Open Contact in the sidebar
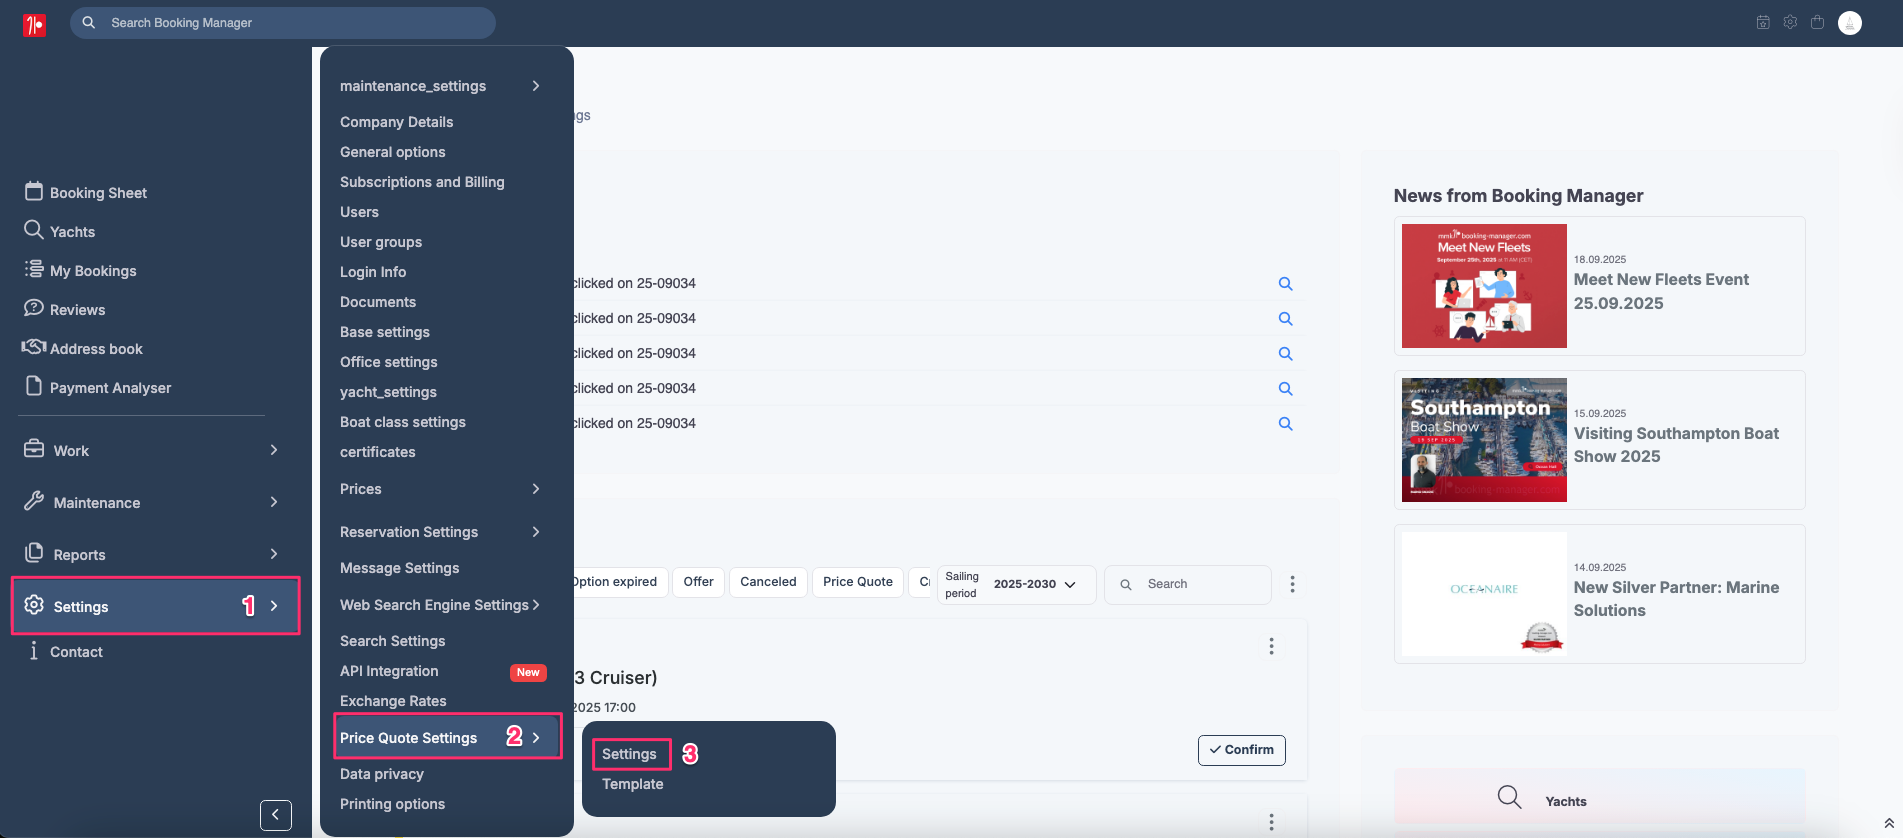The height and width of the screenshot is (838, 1903). [x=76, y=652]
